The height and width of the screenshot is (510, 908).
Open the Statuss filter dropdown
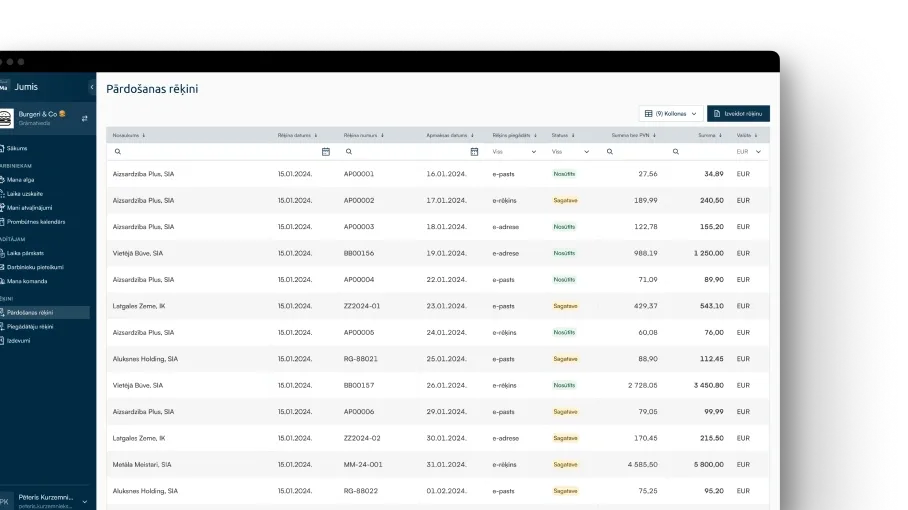pos(571,152)
